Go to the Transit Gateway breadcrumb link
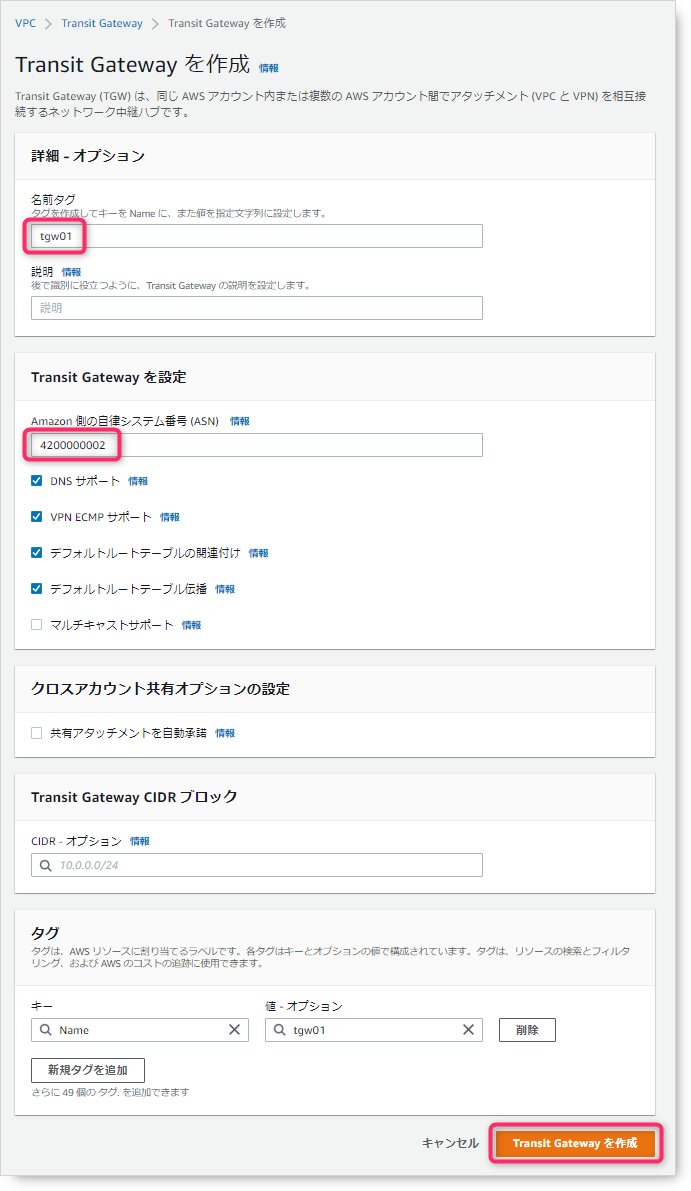The image size is (691, 1191). [x=102, y=24]
